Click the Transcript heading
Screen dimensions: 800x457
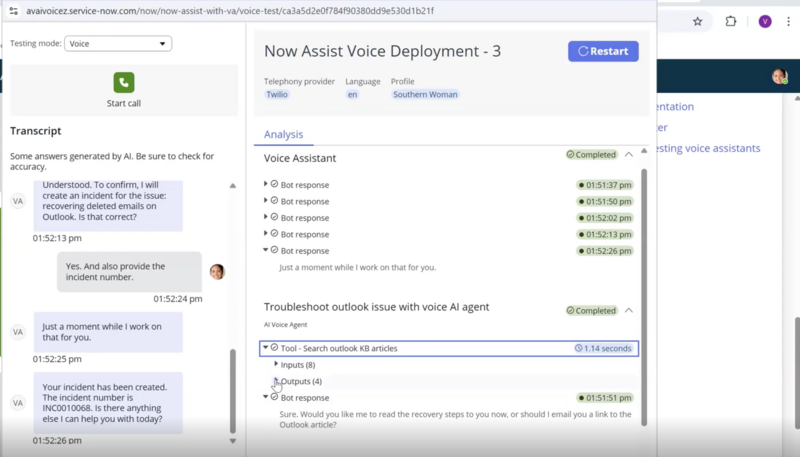coord(36,131)
